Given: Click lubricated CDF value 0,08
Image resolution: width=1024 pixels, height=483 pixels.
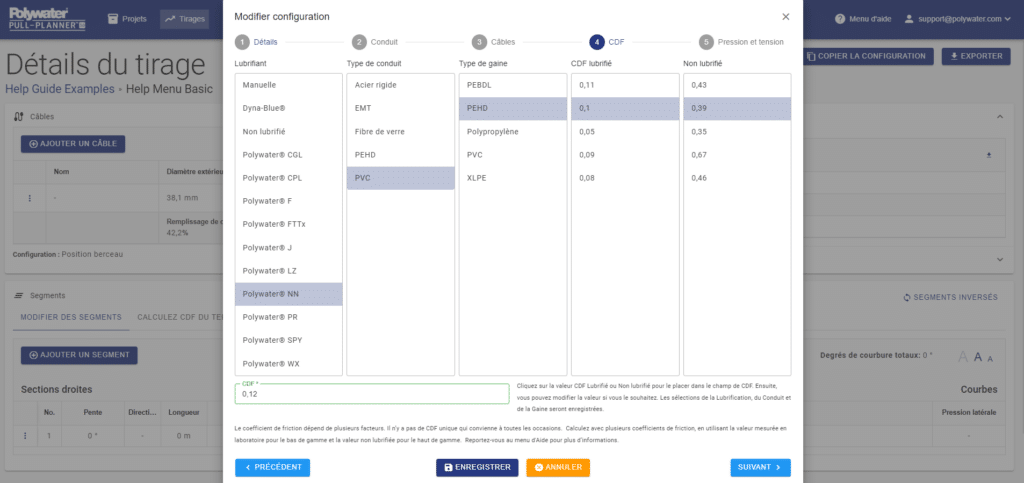Looking at the screenshot, I should (625, 178).
